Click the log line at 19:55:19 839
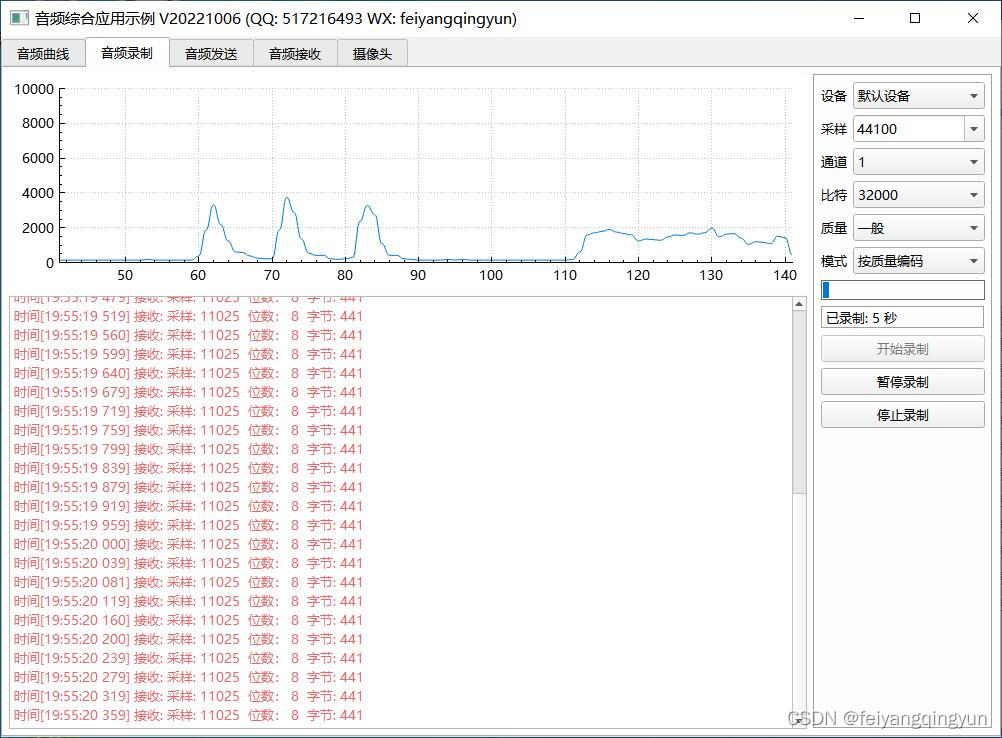The height and width of the screenshot is (738, 1002). (x=189, y=468)
